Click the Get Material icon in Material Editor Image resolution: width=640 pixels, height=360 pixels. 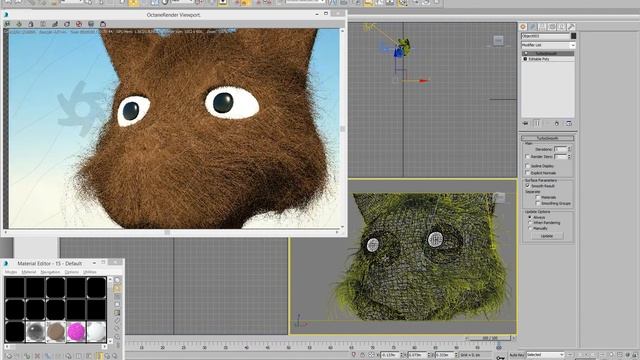(9, 356)
